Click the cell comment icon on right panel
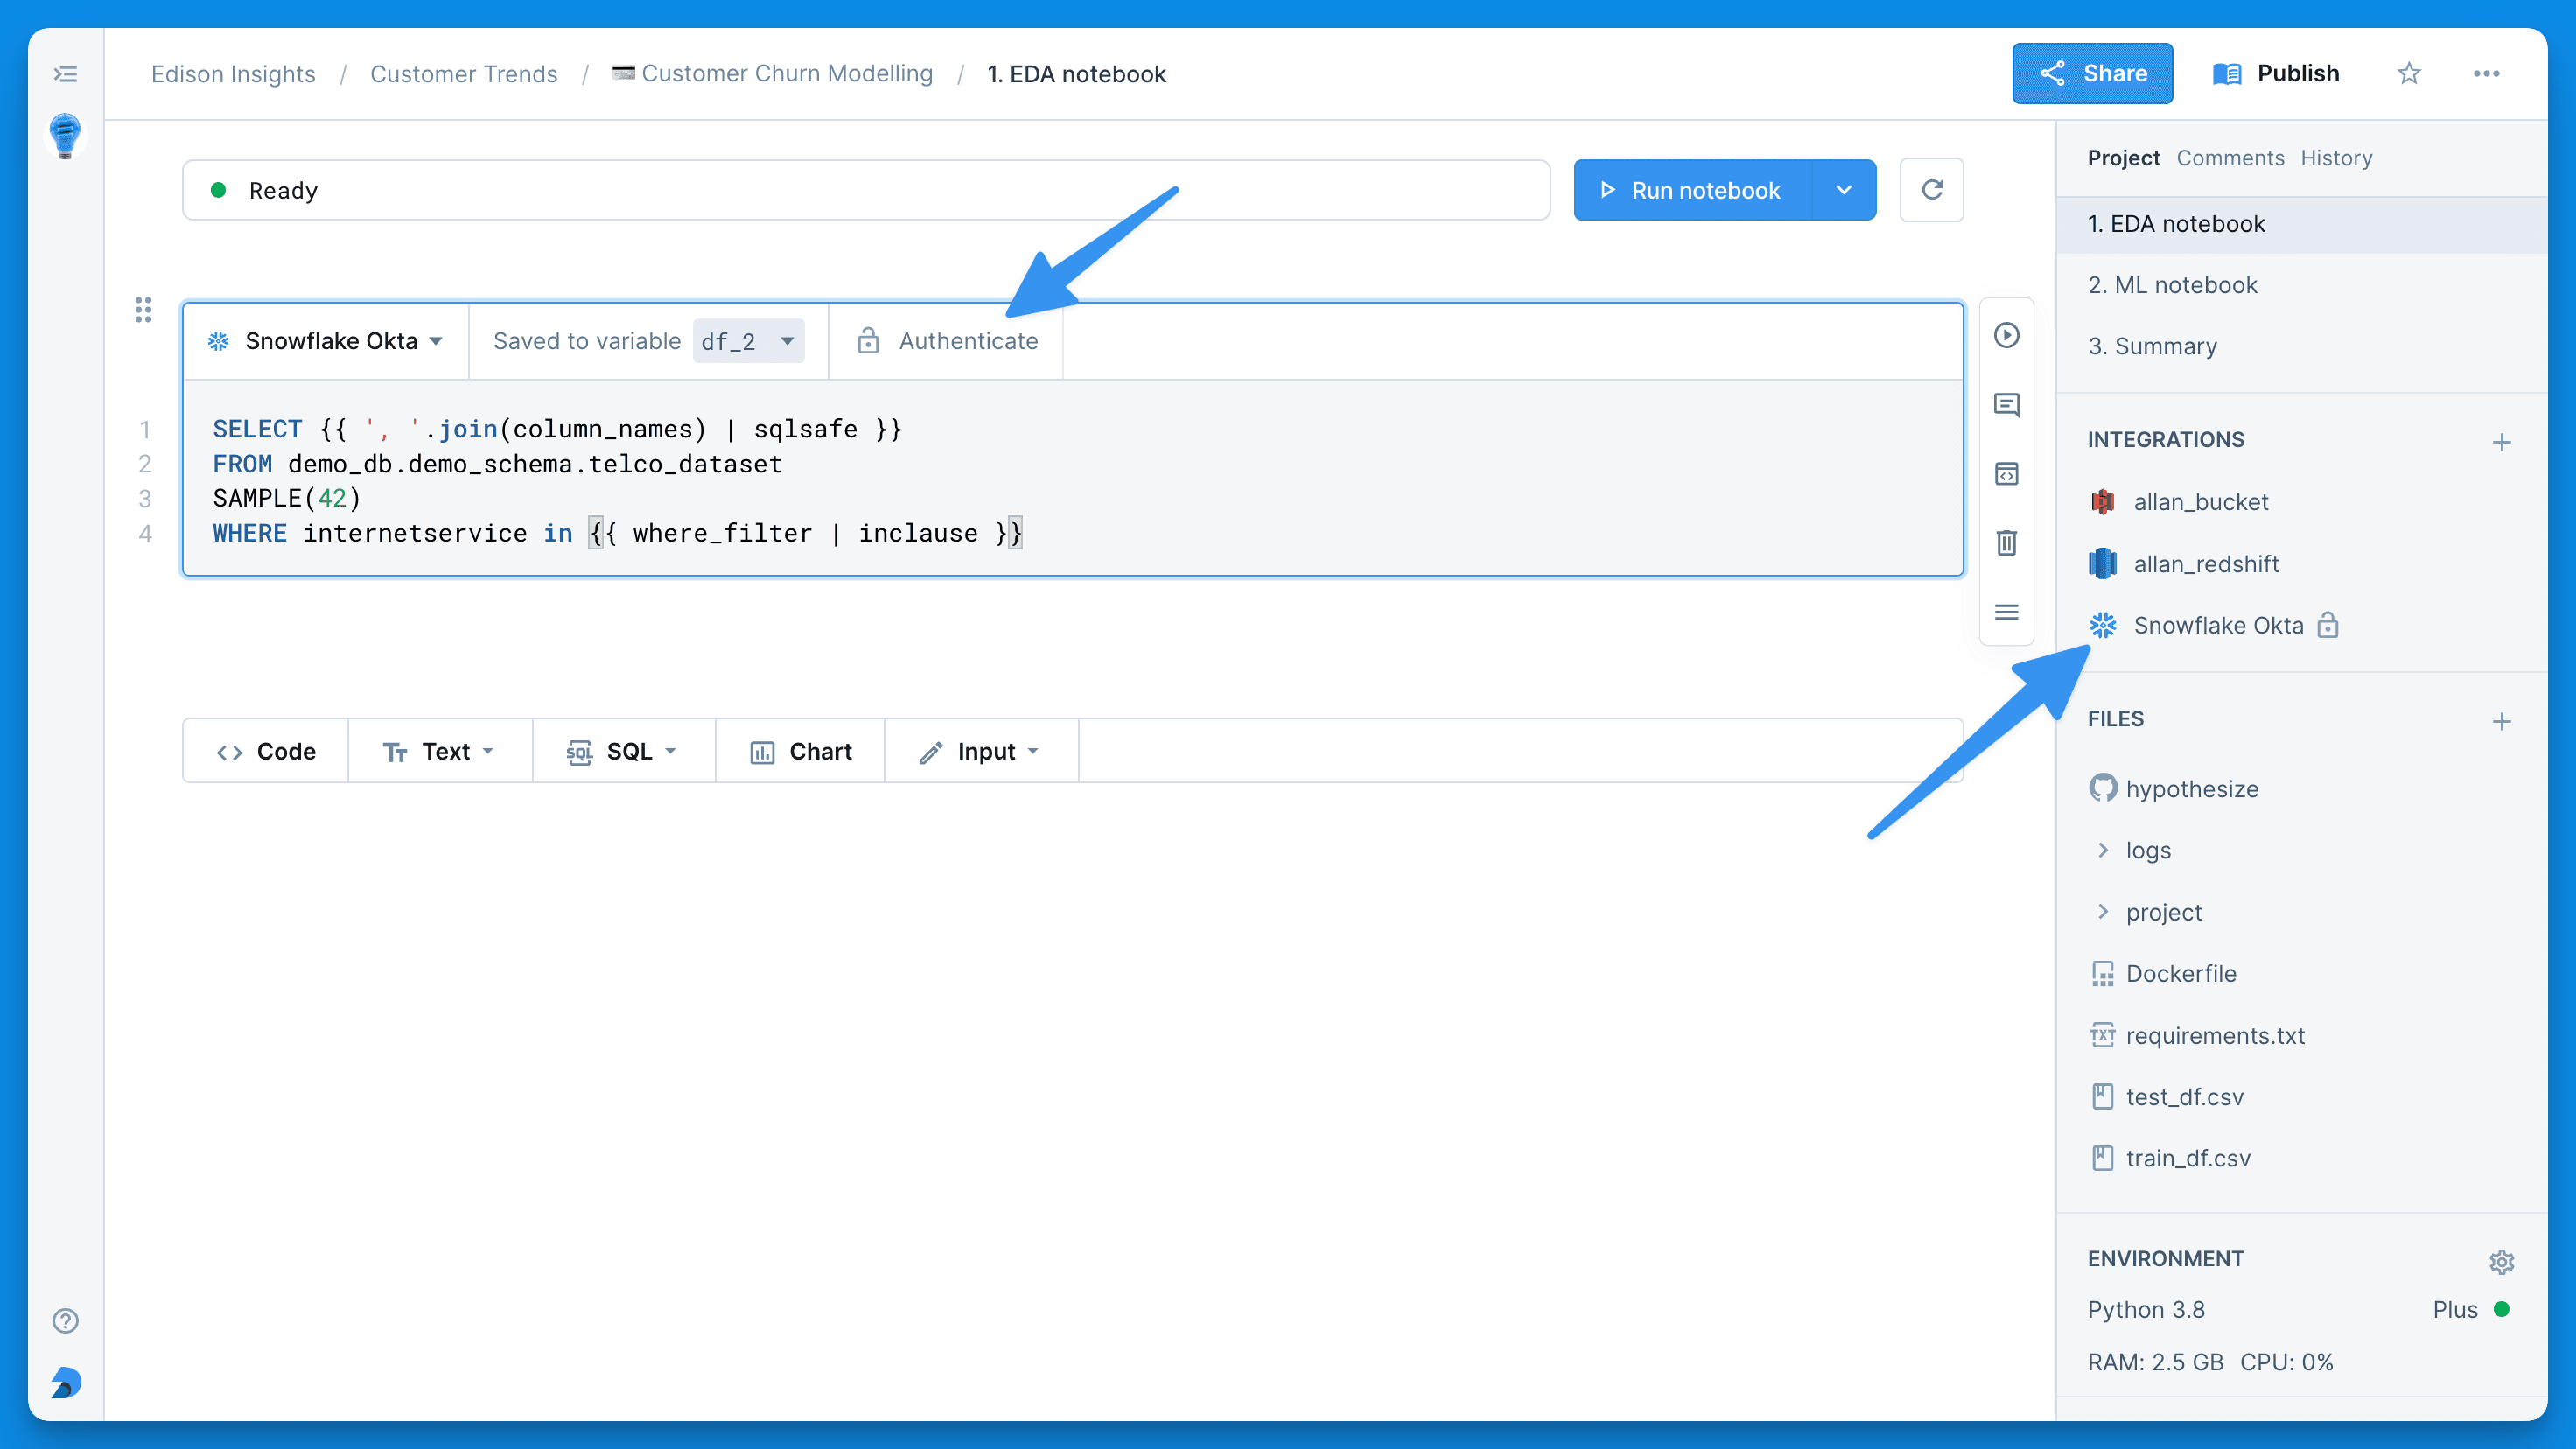Image resolution: width=2576 pixels, height=1449 pixels. tap(2005, 403)
